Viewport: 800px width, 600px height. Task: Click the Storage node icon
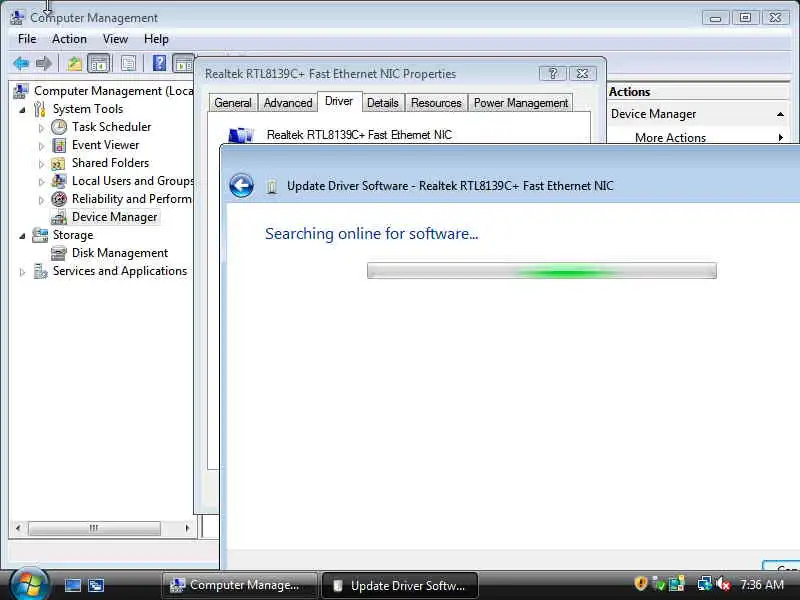(x=40, y=235)
